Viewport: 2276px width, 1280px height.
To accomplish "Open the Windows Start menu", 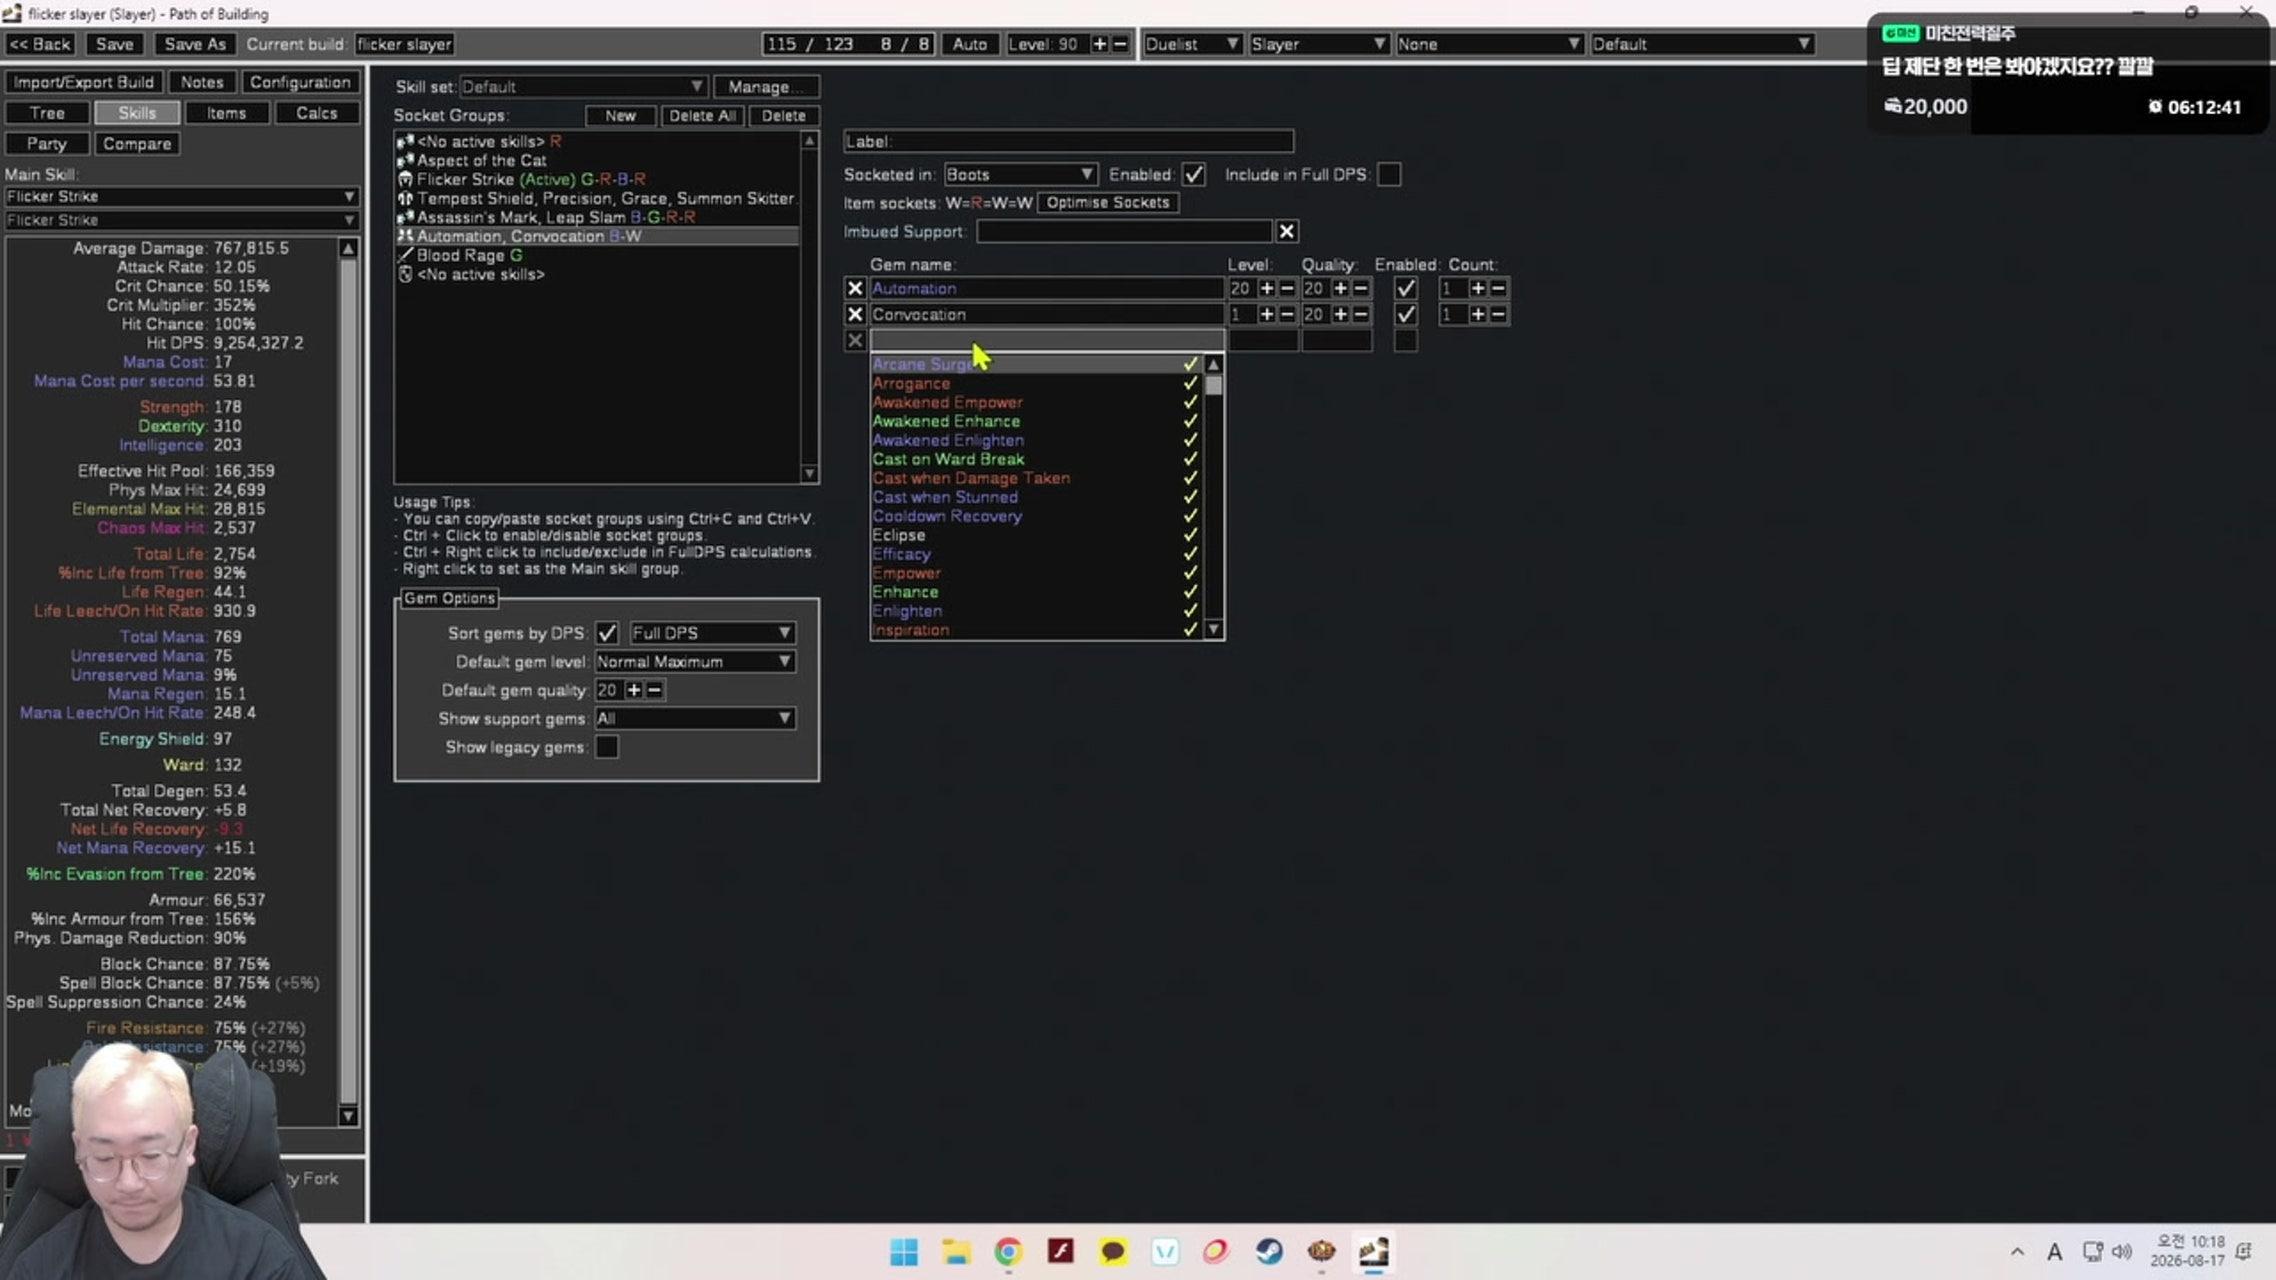I will 904,1251.
